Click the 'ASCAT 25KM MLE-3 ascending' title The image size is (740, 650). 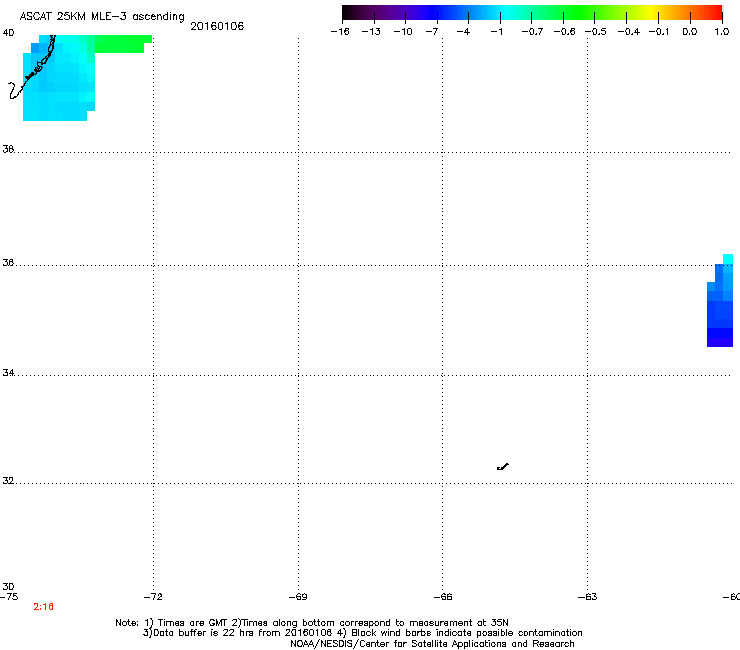point(102,17)
